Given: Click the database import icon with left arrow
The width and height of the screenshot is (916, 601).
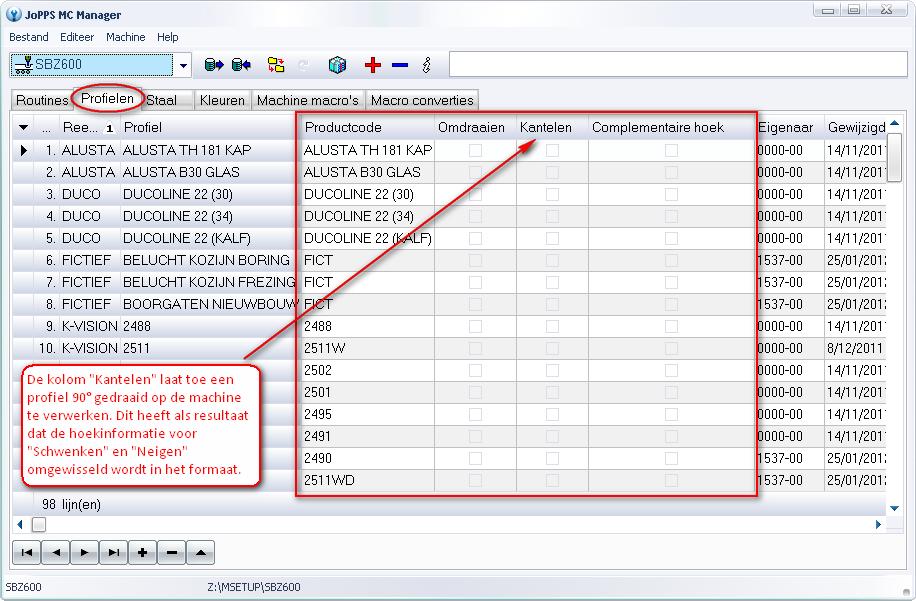Looking at the screenshot, I should click(241, 65).
